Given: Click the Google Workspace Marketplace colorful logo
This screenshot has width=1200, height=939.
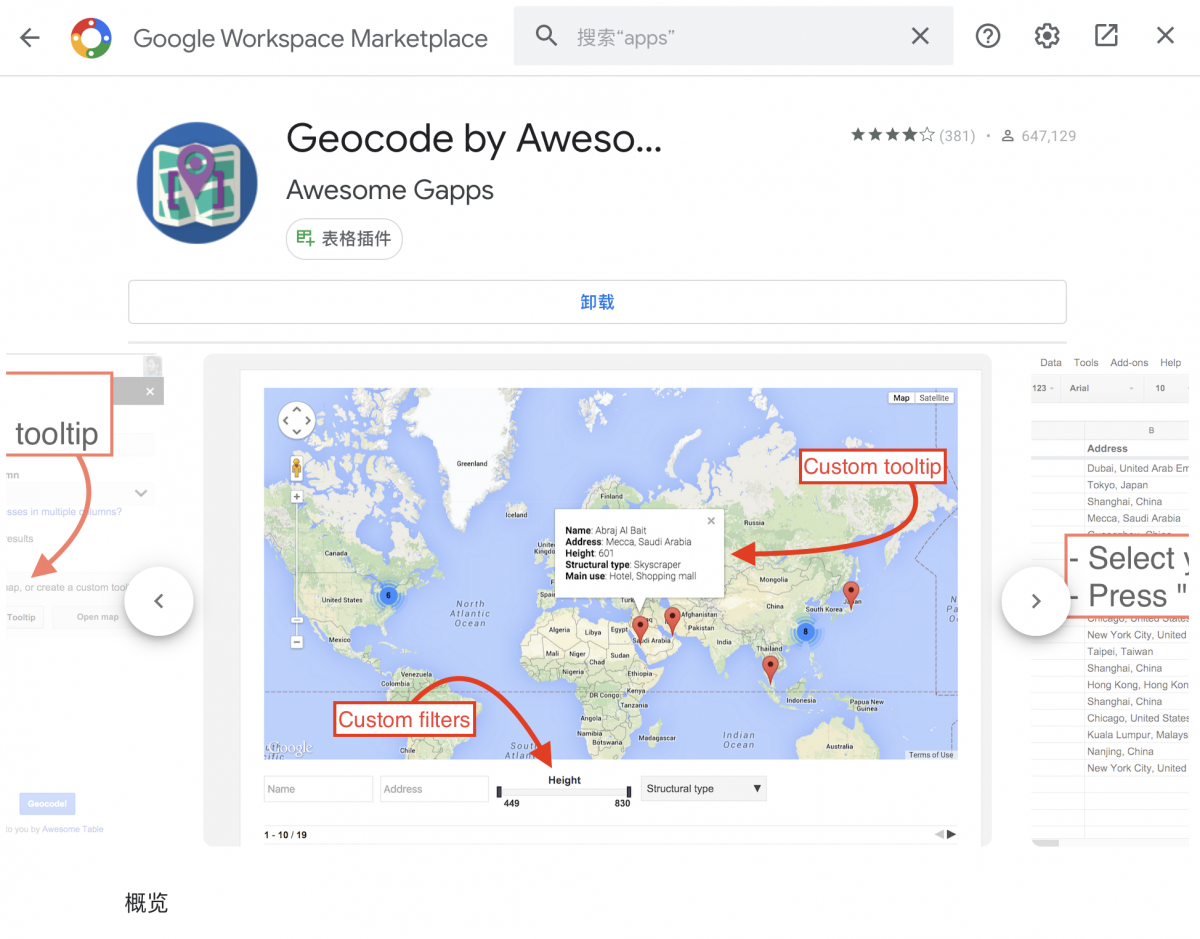Looking at the screenshot, I should click(91, 38).
